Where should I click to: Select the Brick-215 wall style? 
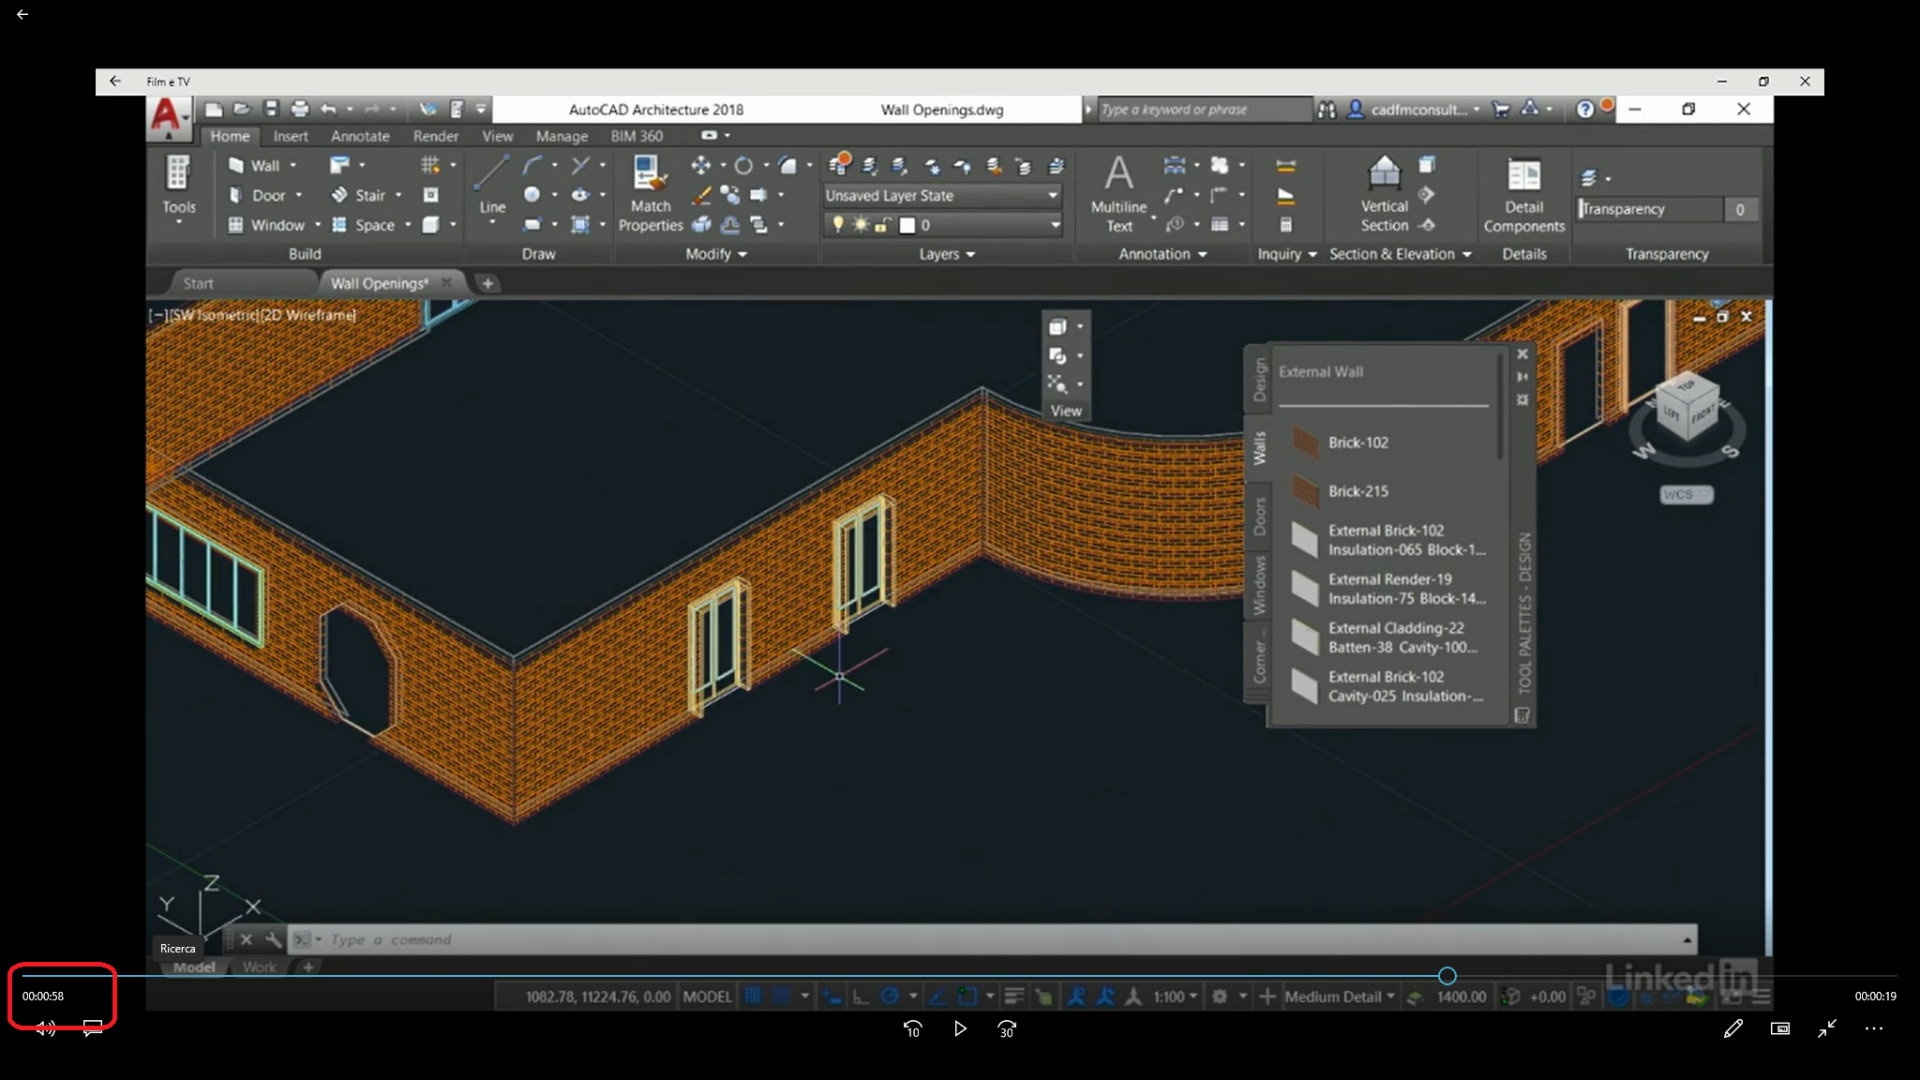[x=1357, y=491]
